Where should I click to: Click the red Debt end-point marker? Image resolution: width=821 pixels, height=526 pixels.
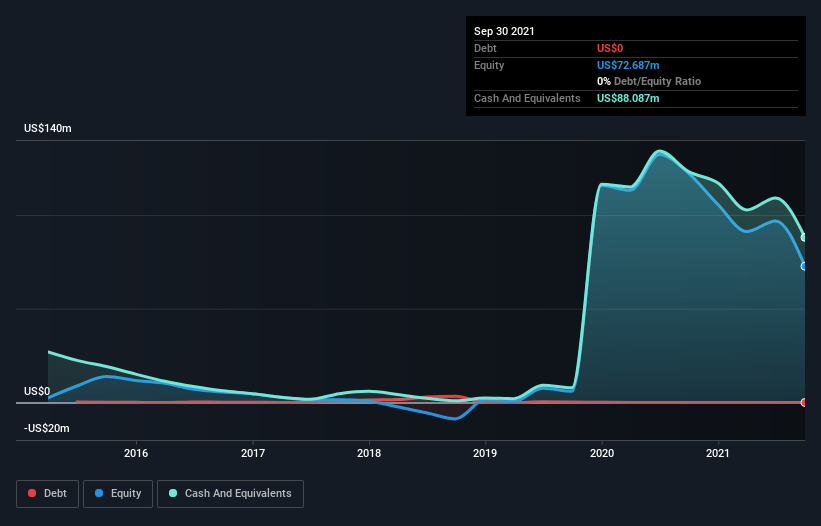(804, 402)
